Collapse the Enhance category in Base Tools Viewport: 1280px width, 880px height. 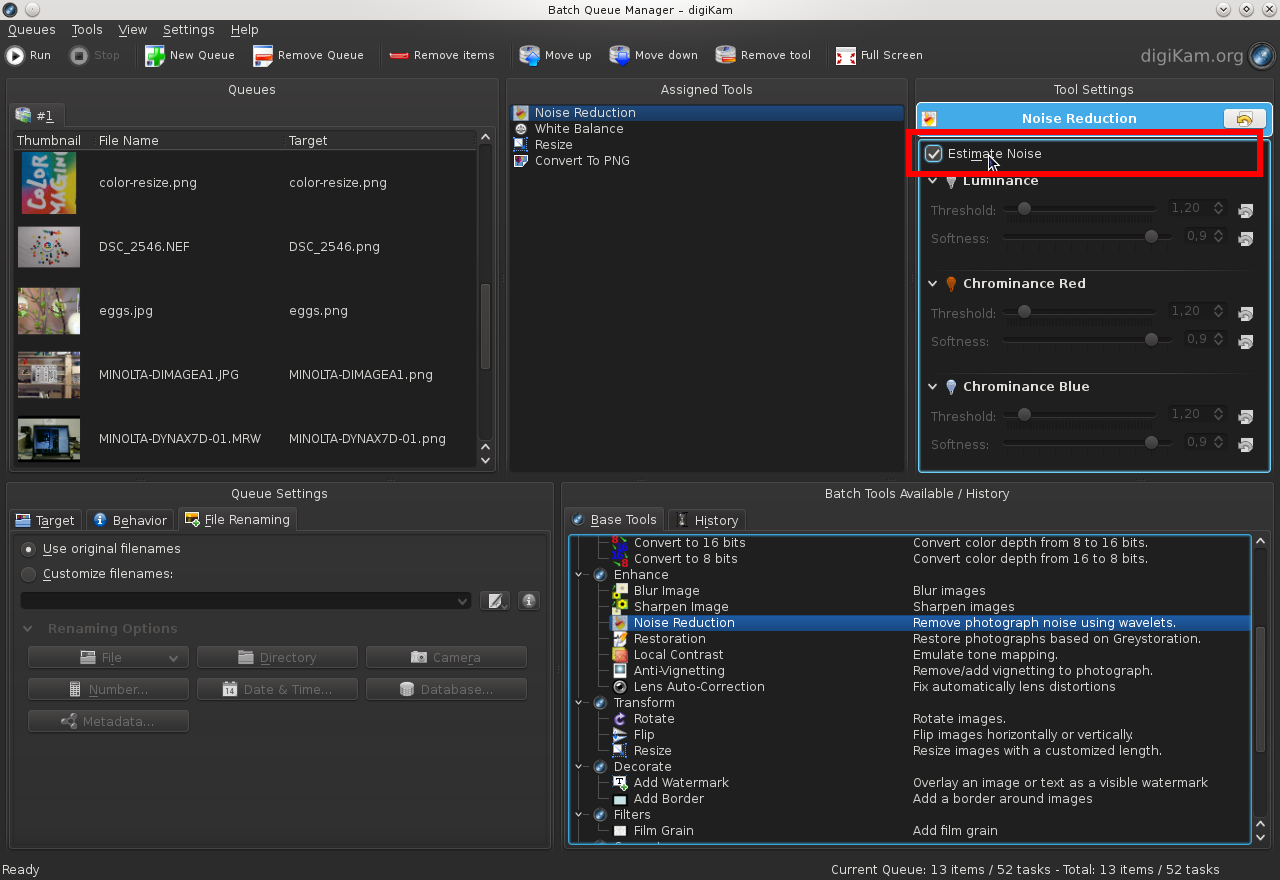click(x=578, y=574)
